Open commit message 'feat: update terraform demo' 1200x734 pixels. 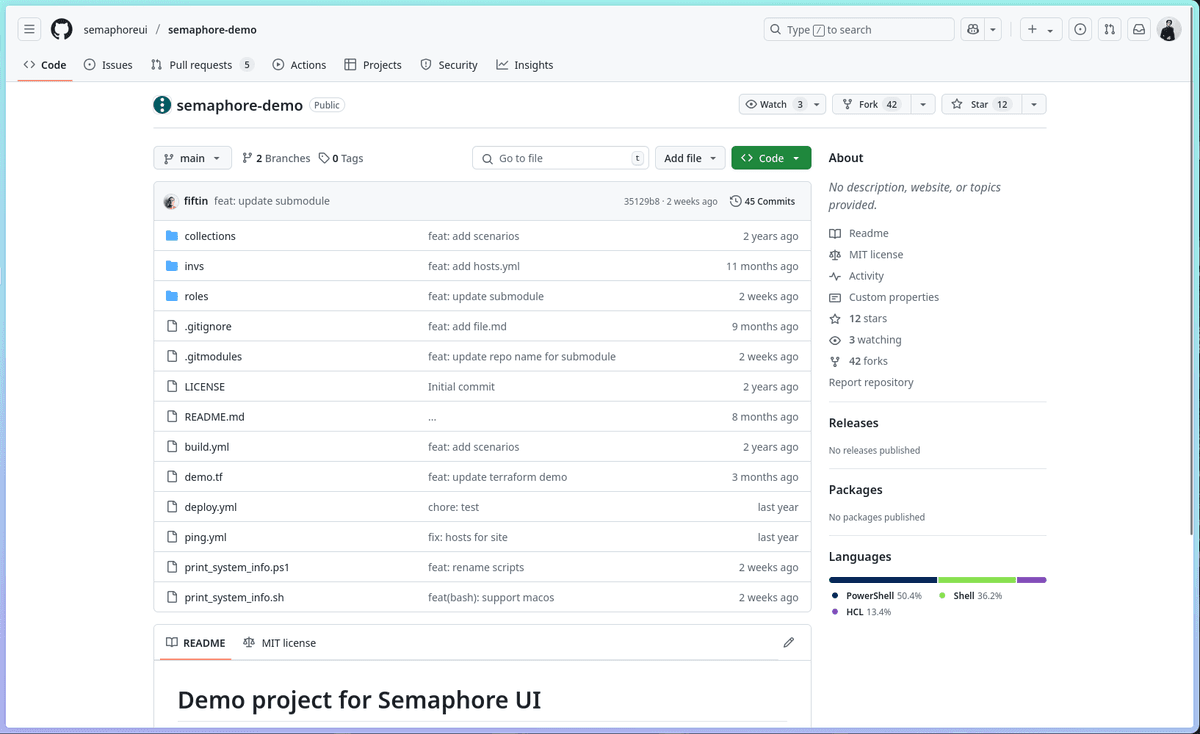coord(497,477)
